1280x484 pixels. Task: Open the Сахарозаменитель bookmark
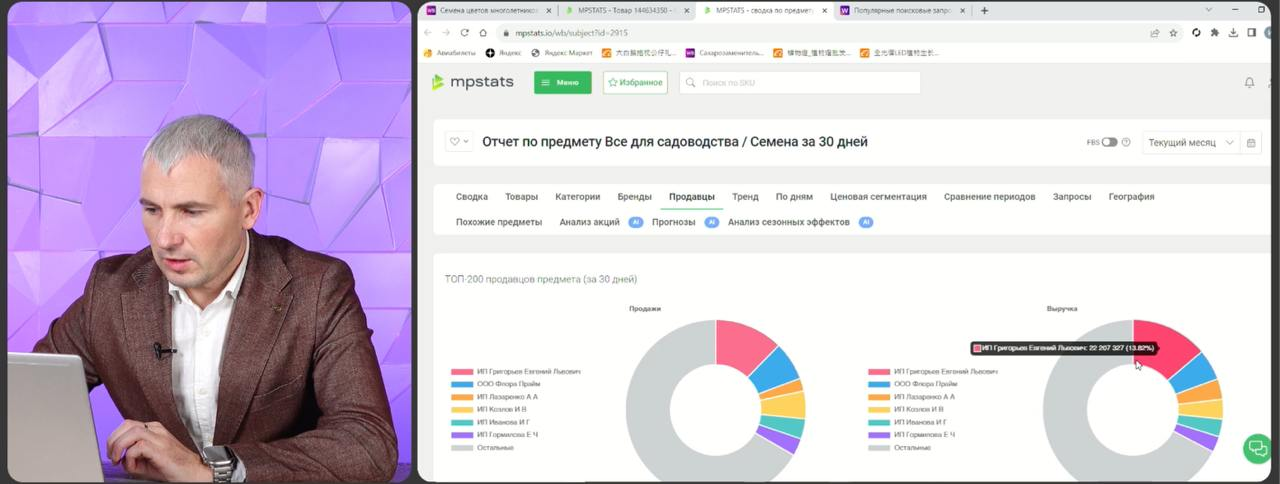(x=724, y=53)
